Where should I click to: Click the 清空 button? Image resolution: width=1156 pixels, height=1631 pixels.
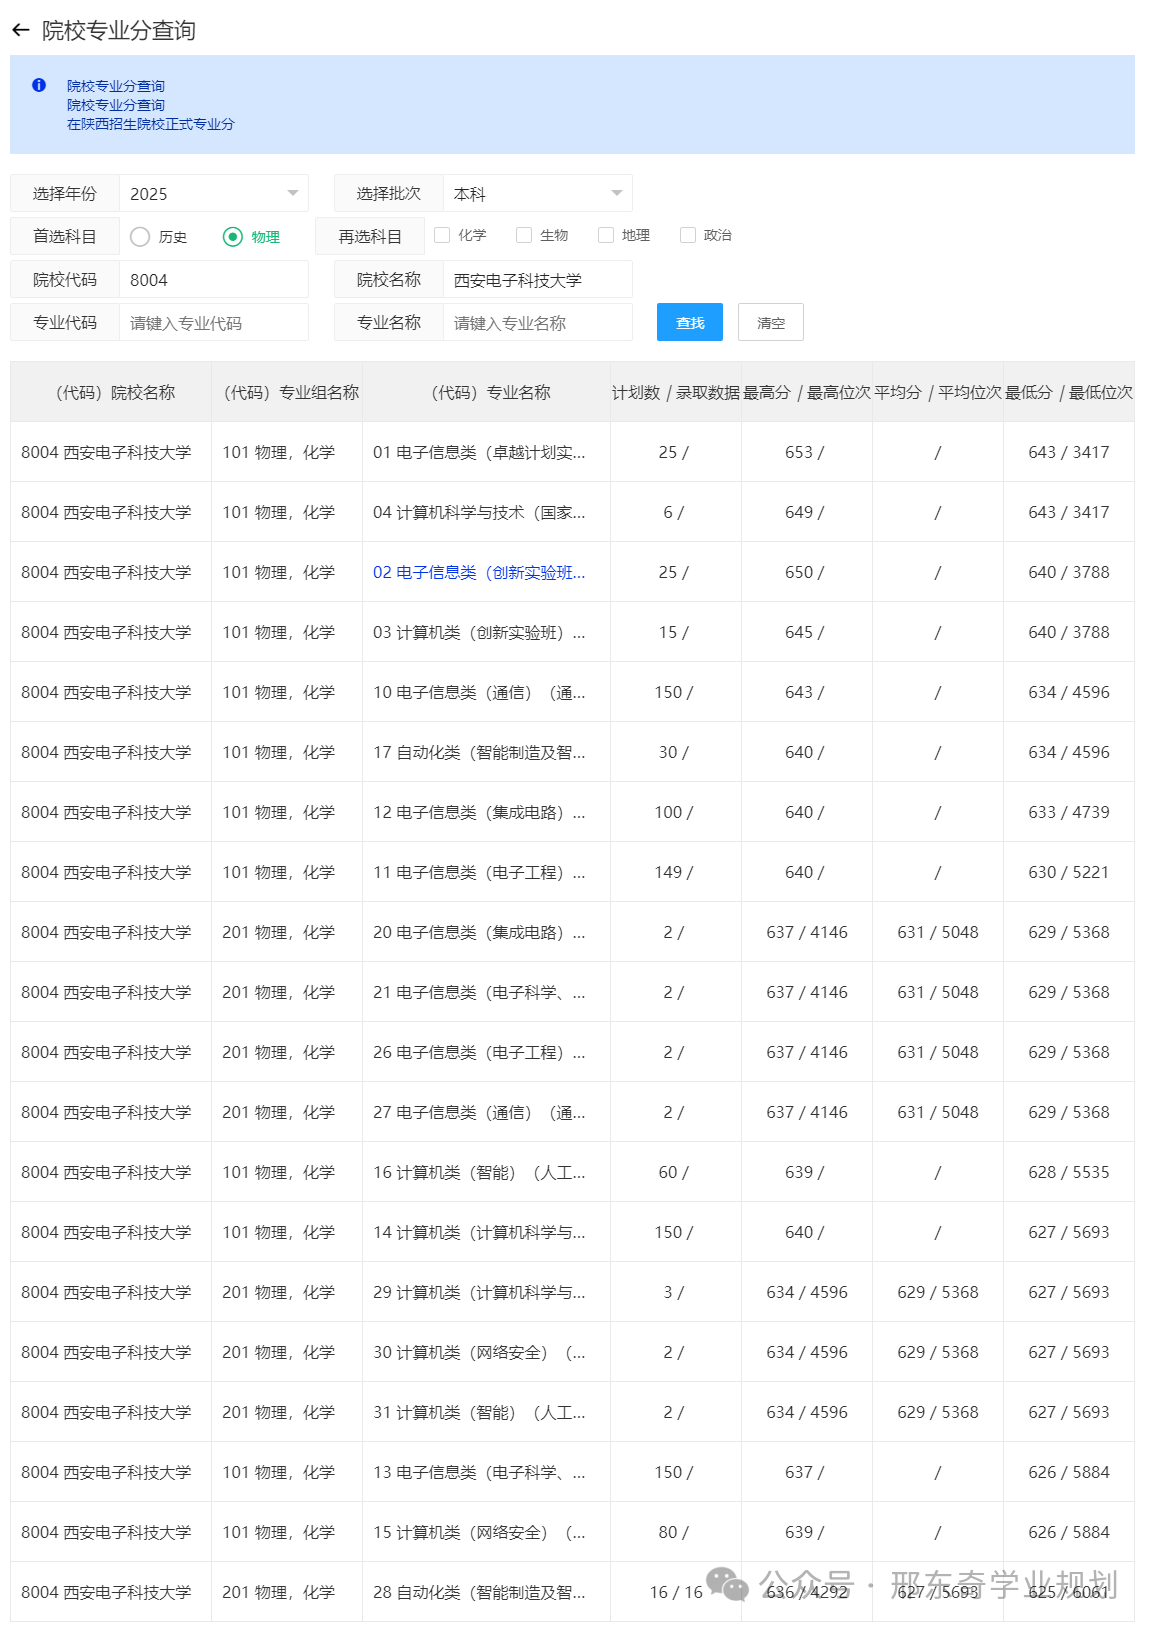click(x=770, y=323)
